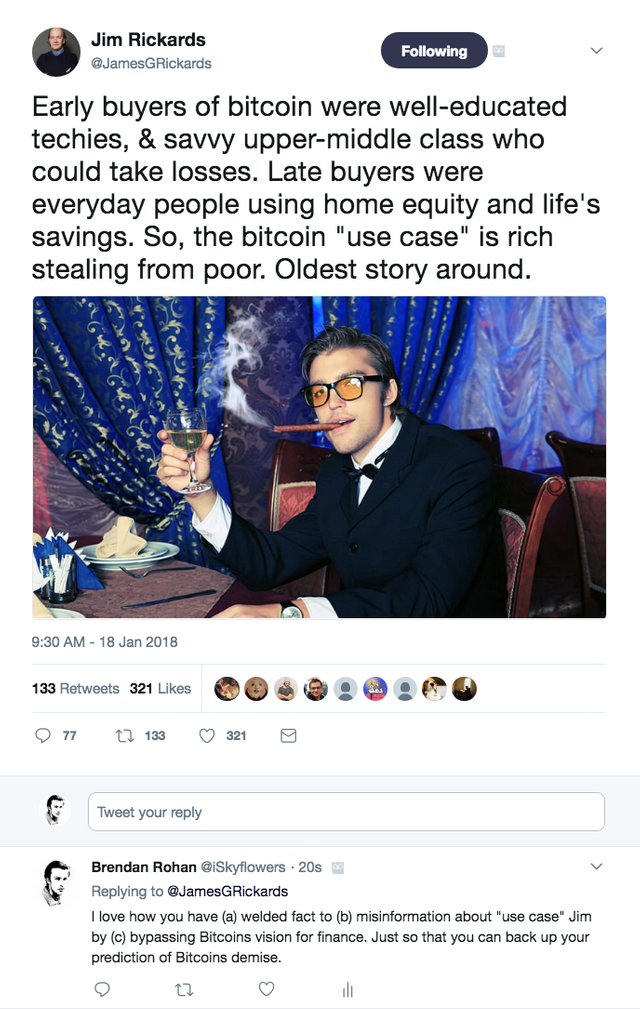Viewport: 640px width, 1009px height.
Task: Open the cigar-smoking man photo in the tweet
Action: tap(319, 457)
